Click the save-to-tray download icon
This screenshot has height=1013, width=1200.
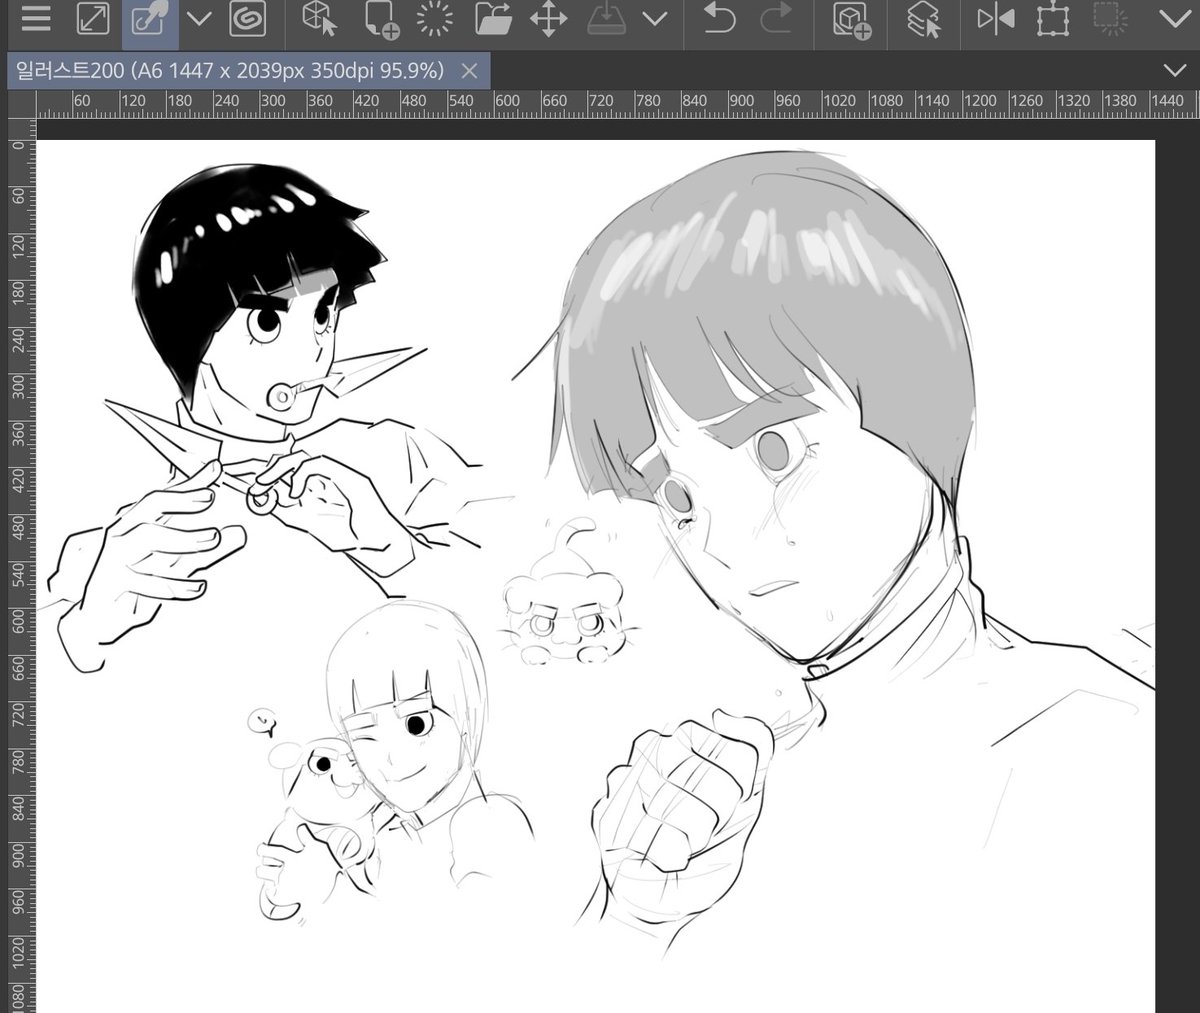605,19
